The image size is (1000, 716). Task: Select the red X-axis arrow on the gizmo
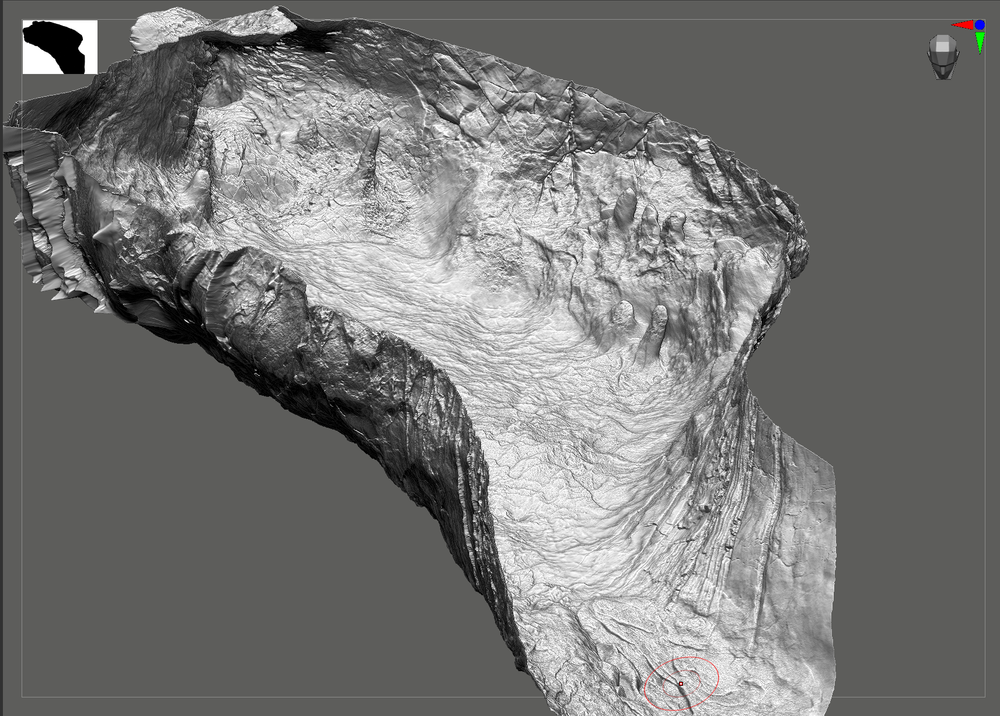pyautogui.click(x=962, y=24)
